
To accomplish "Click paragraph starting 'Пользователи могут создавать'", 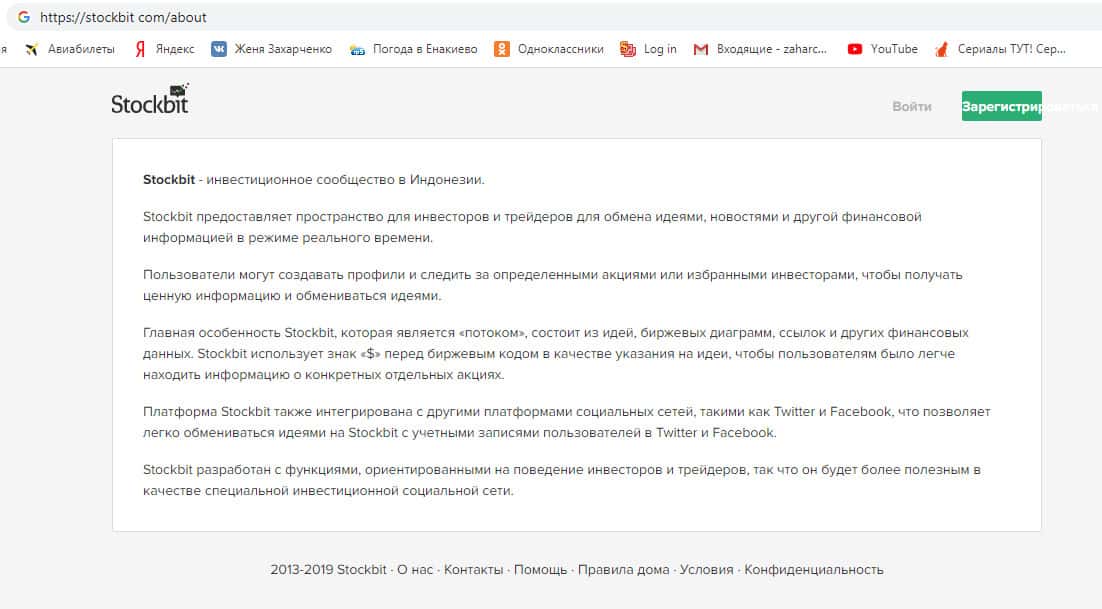I will [x=552, y=285].
